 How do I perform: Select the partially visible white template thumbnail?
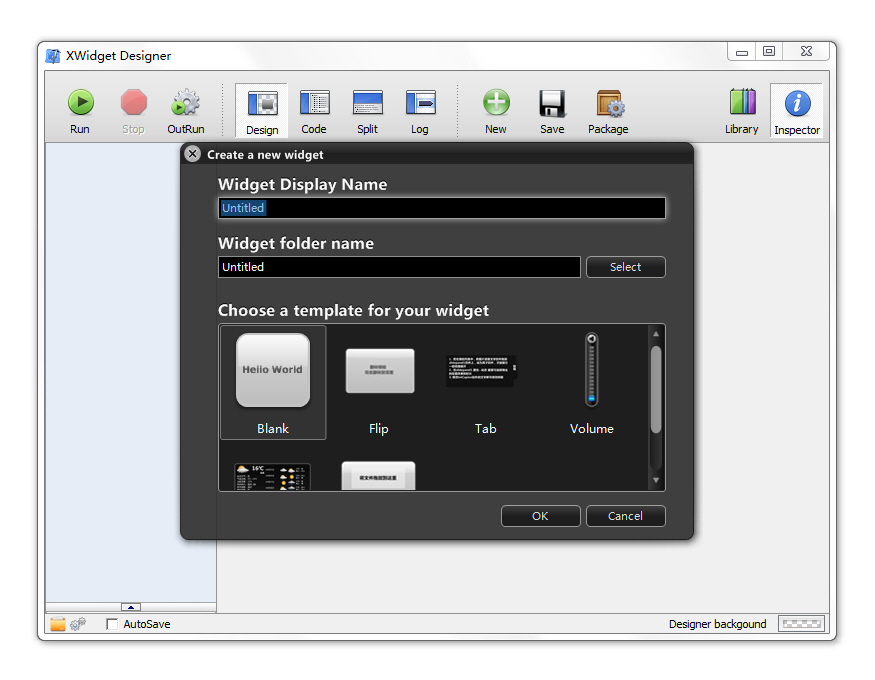378,476
